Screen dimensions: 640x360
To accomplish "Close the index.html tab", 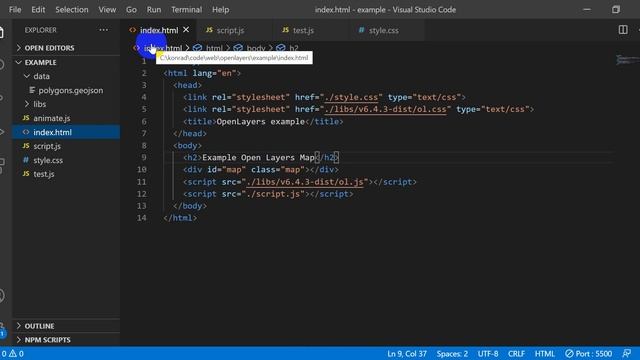I will click(186, 30).
